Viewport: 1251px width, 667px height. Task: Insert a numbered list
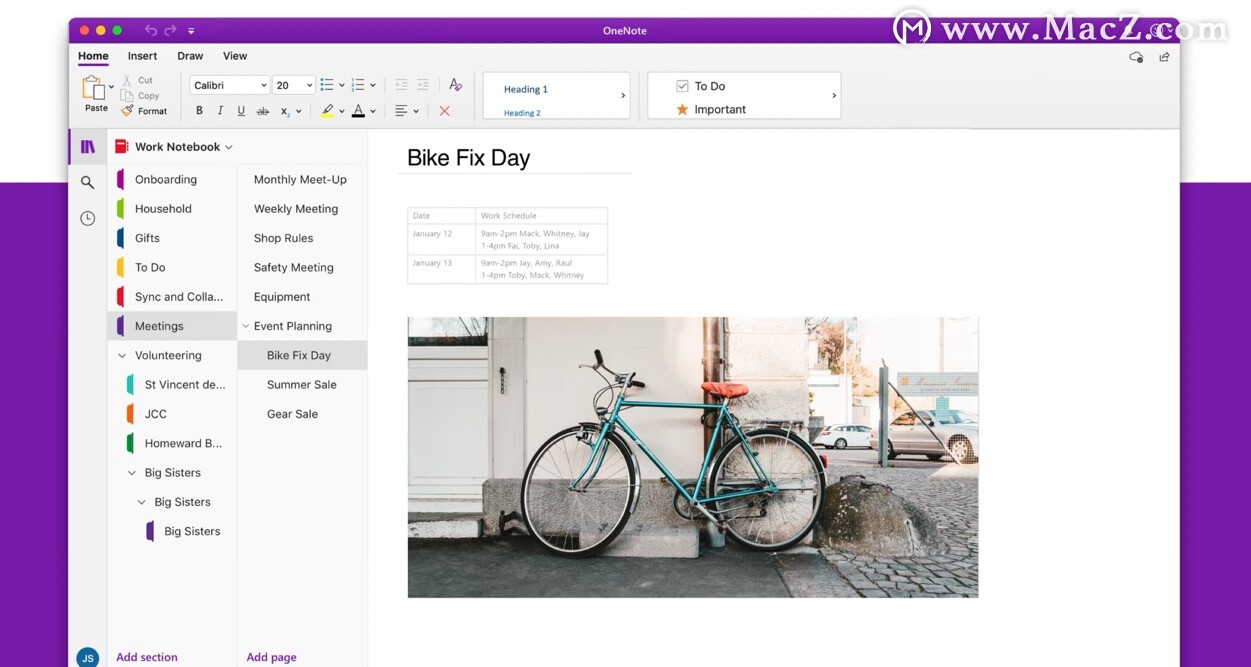pos(358,85)
